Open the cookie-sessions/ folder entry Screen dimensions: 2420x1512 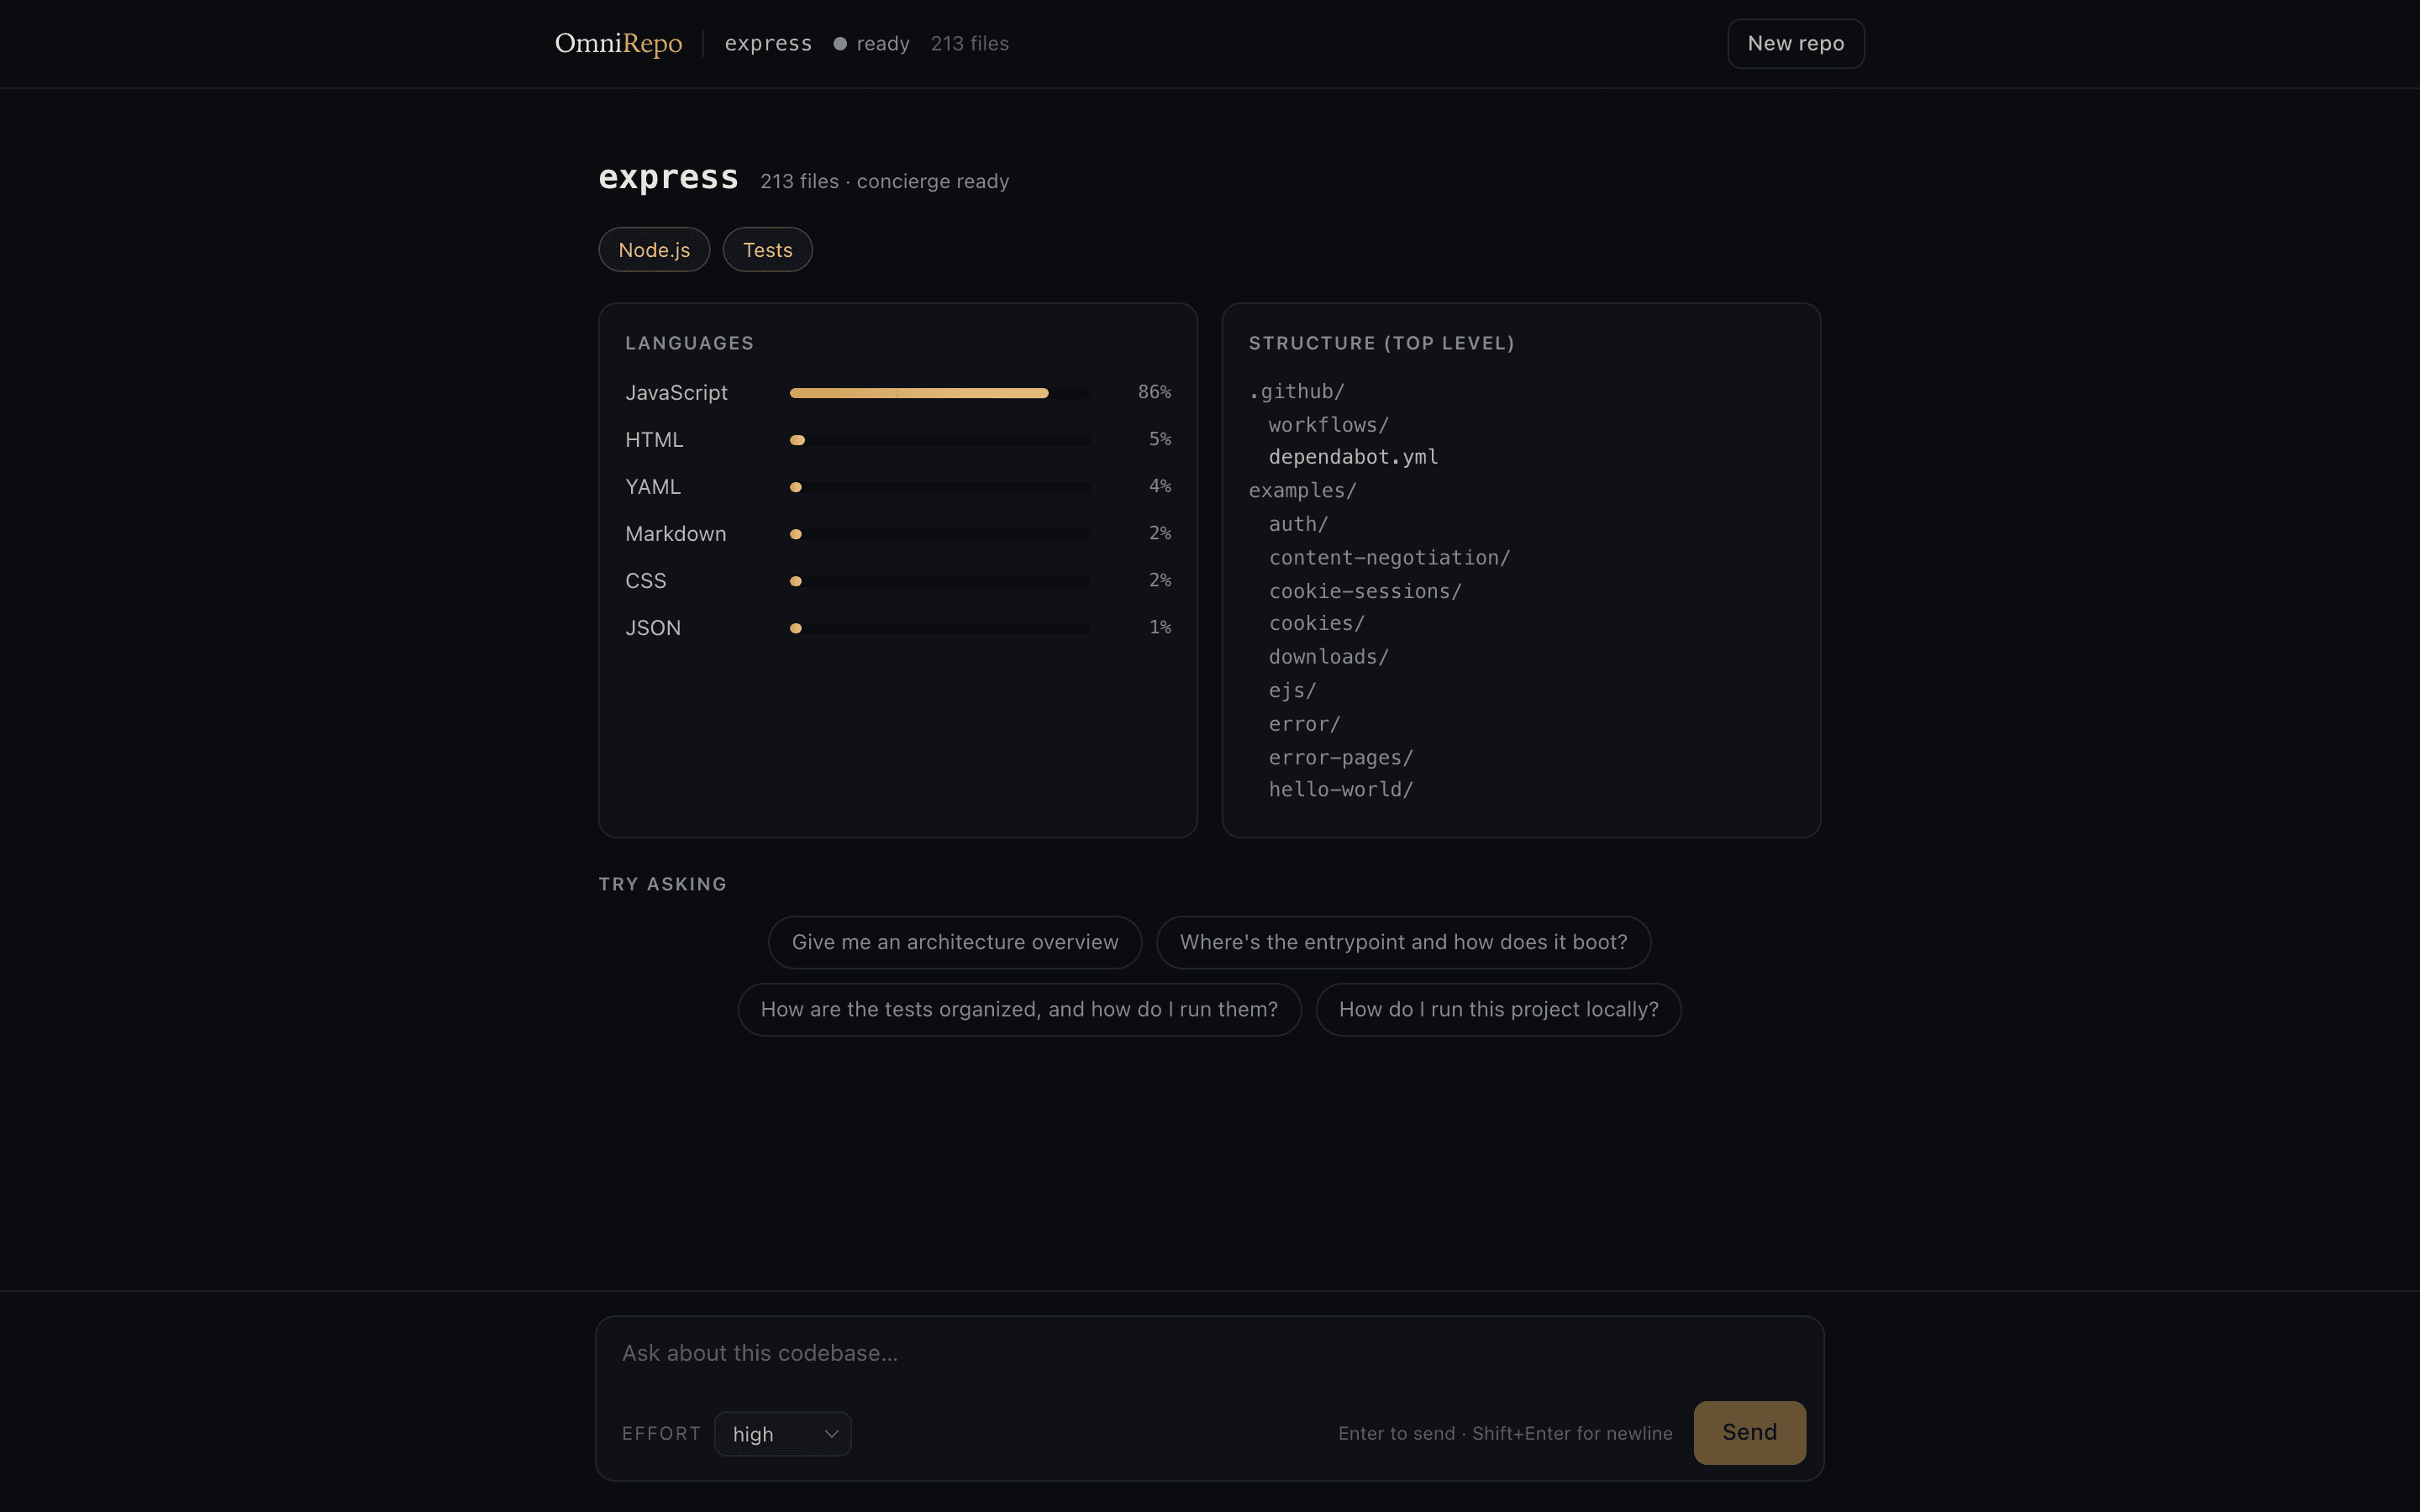point(1365,591)
